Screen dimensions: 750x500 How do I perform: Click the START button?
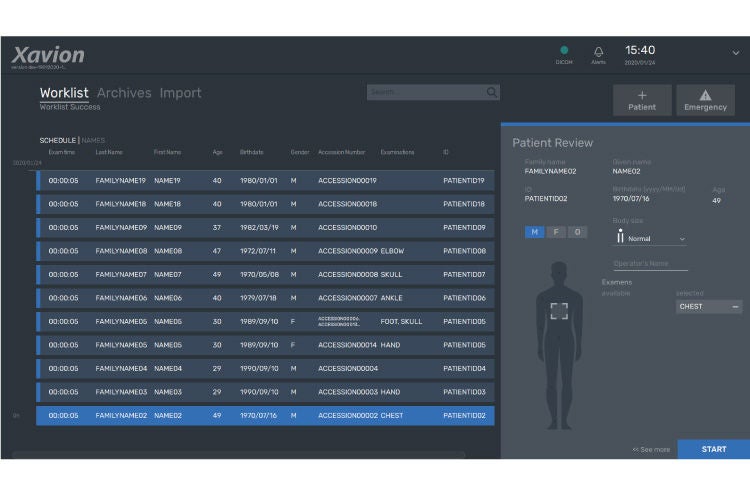pos(714,449)
